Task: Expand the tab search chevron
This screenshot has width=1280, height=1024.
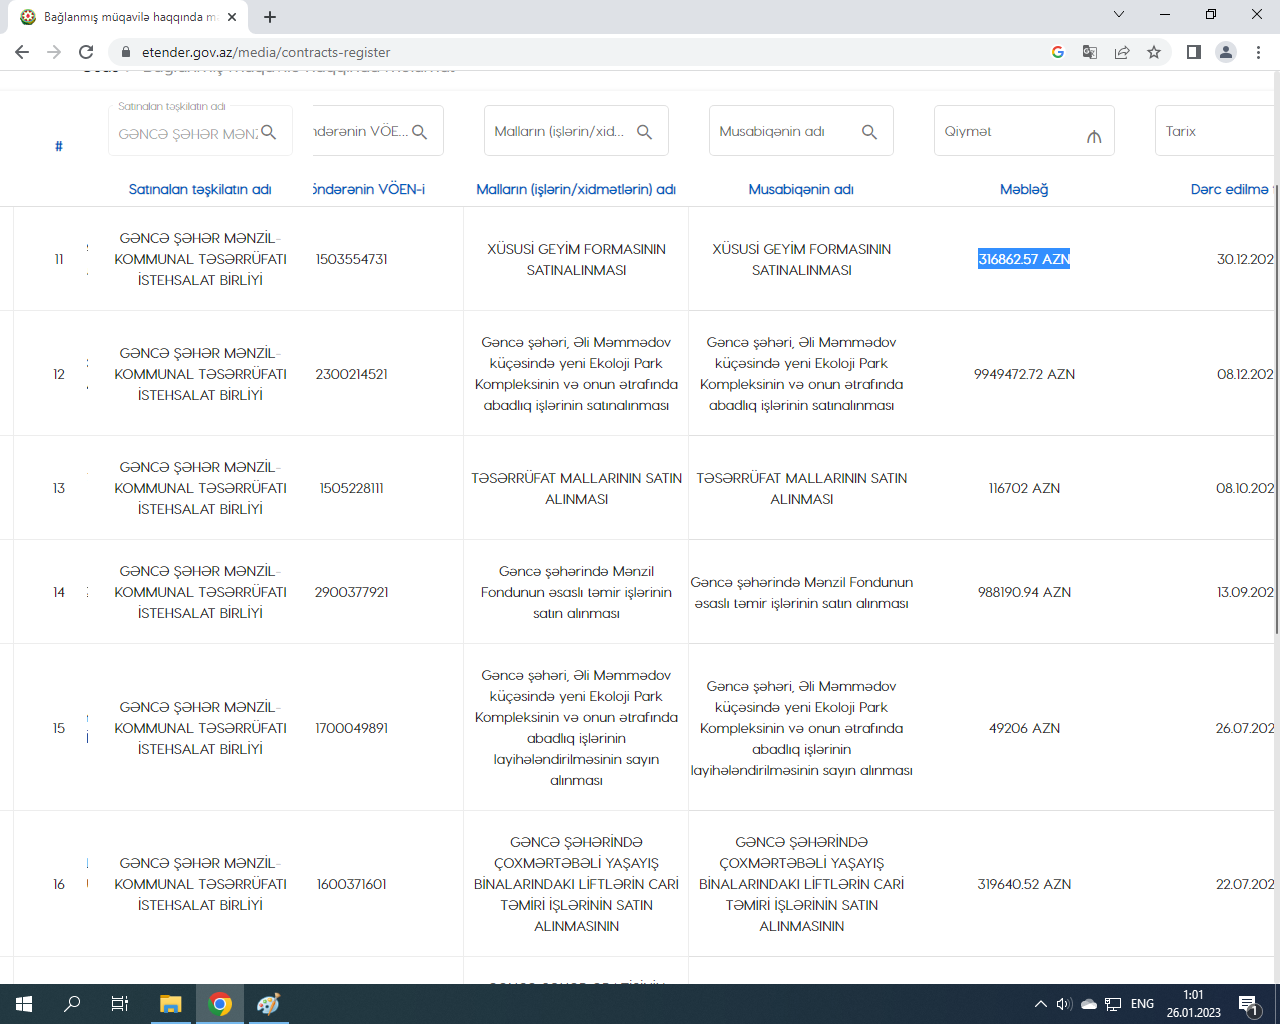Action: tap(1119, 15)
